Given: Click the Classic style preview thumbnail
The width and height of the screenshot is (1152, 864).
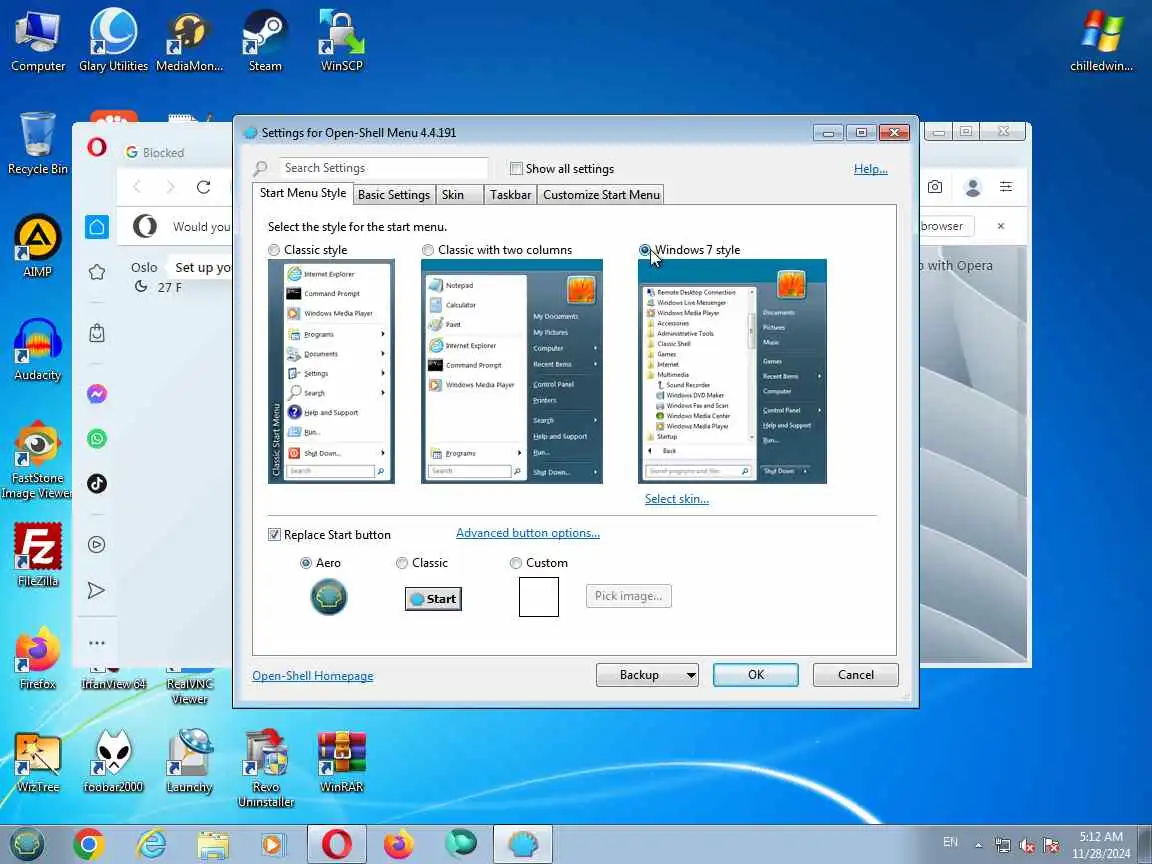Looking at the screenshot, I should (331, 371).
